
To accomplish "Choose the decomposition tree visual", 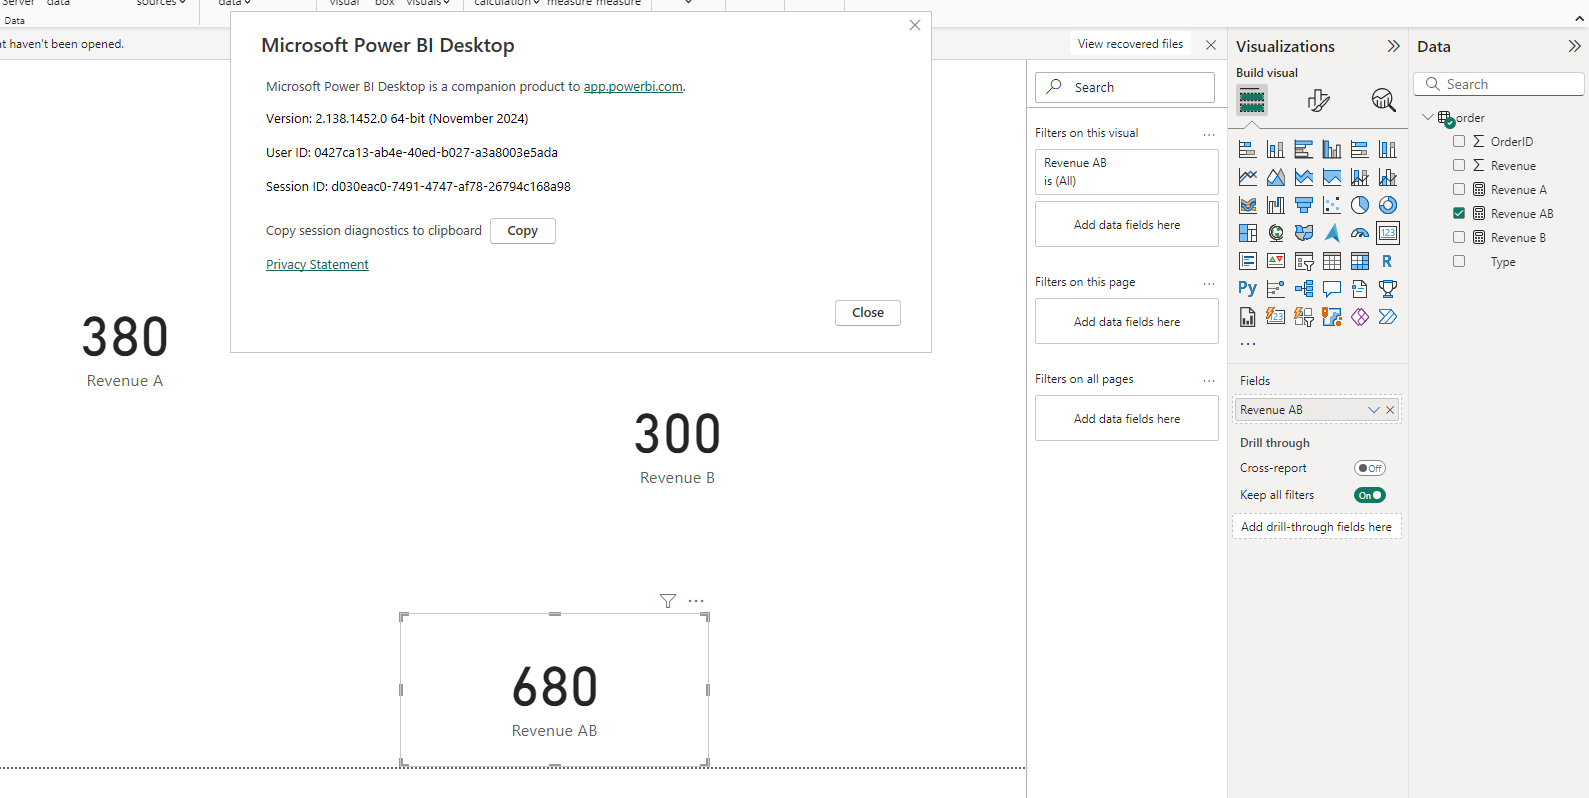I will point(1303,289).
